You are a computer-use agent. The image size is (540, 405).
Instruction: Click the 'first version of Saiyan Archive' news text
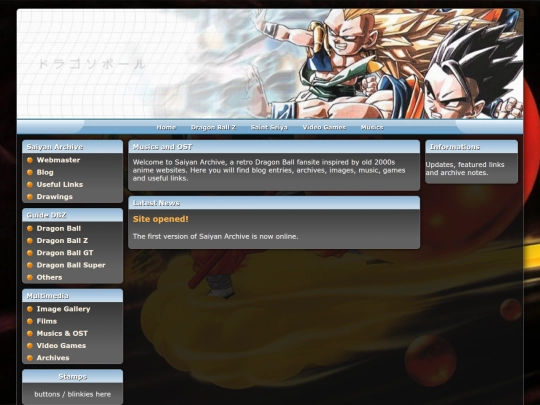click(x=216, y=237)
